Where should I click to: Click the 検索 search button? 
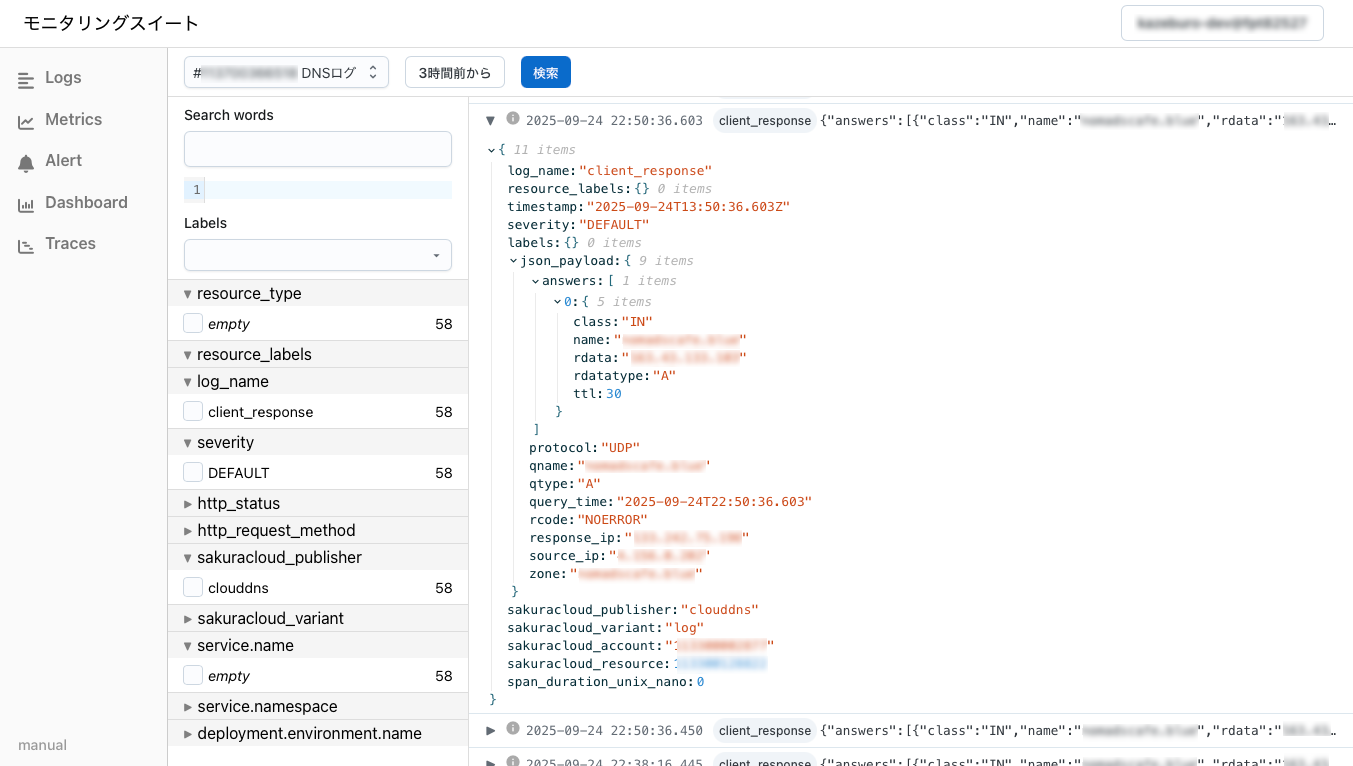point(545,72)
